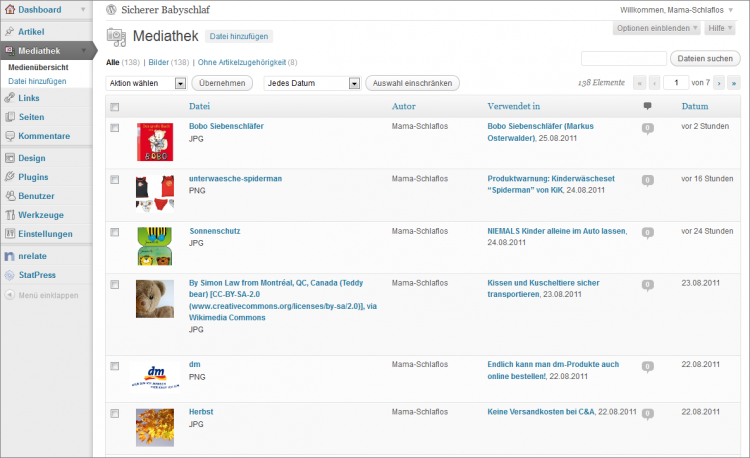The width and height of the screenshot is (750, 458).
Task: Open the teddy bear image thumbnail
Action: (x=155, y=299)
